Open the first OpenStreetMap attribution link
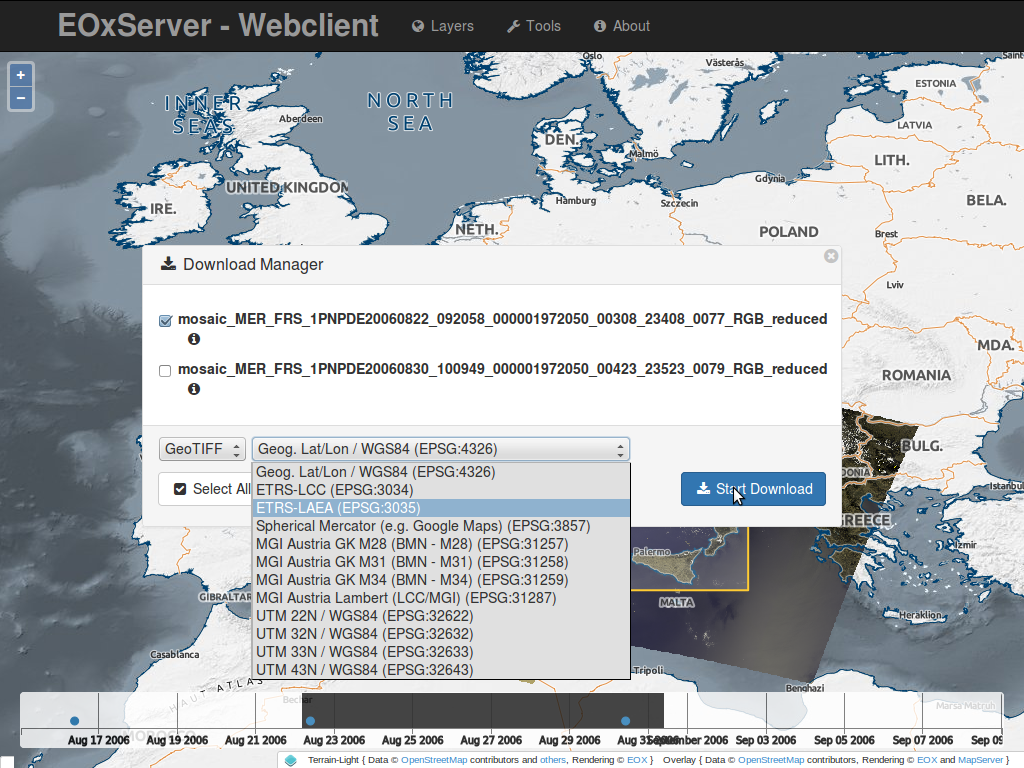The height and width of the screenshot is (768, 1024). pyautogui.click(x=434, y=760)
